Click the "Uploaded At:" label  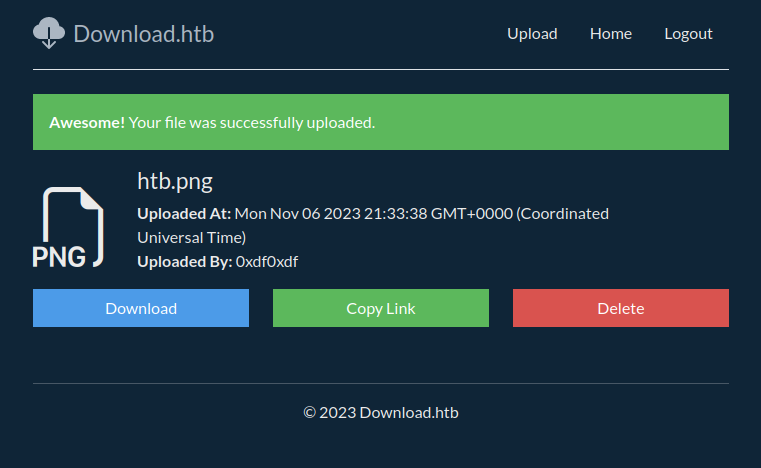tap(184, 213)
